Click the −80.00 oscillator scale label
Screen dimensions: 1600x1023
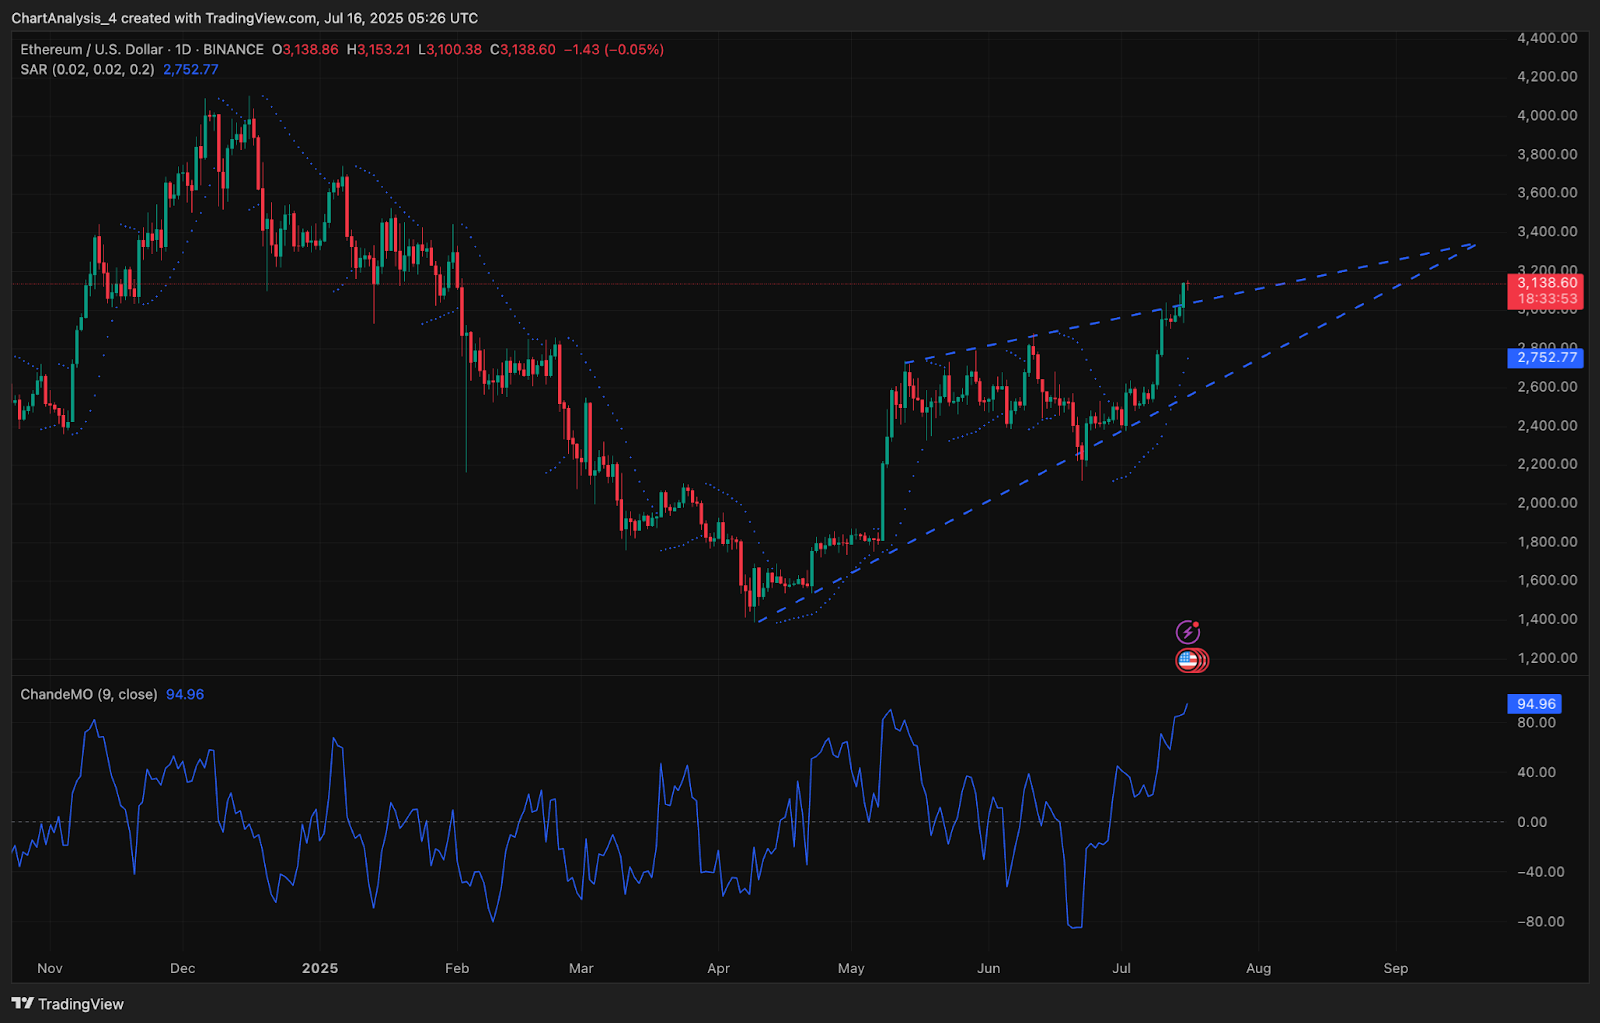coord(1540,922)
